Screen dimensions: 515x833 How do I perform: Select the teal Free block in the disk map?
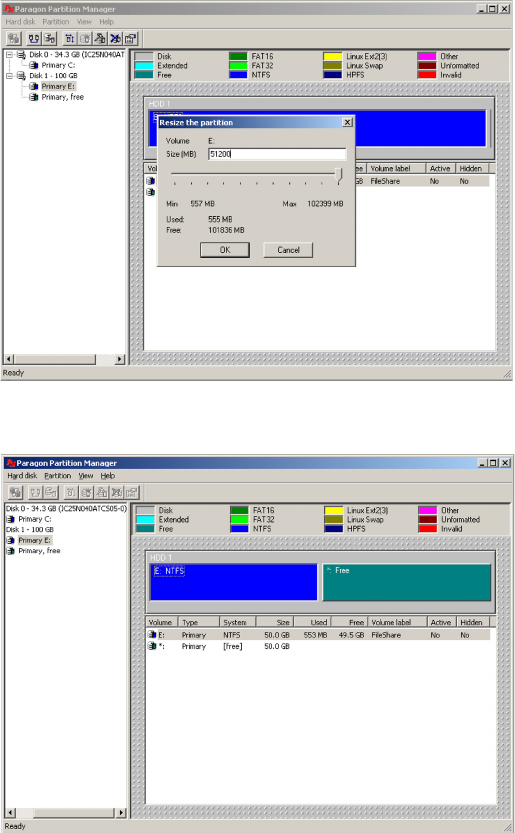click(407, 582)
